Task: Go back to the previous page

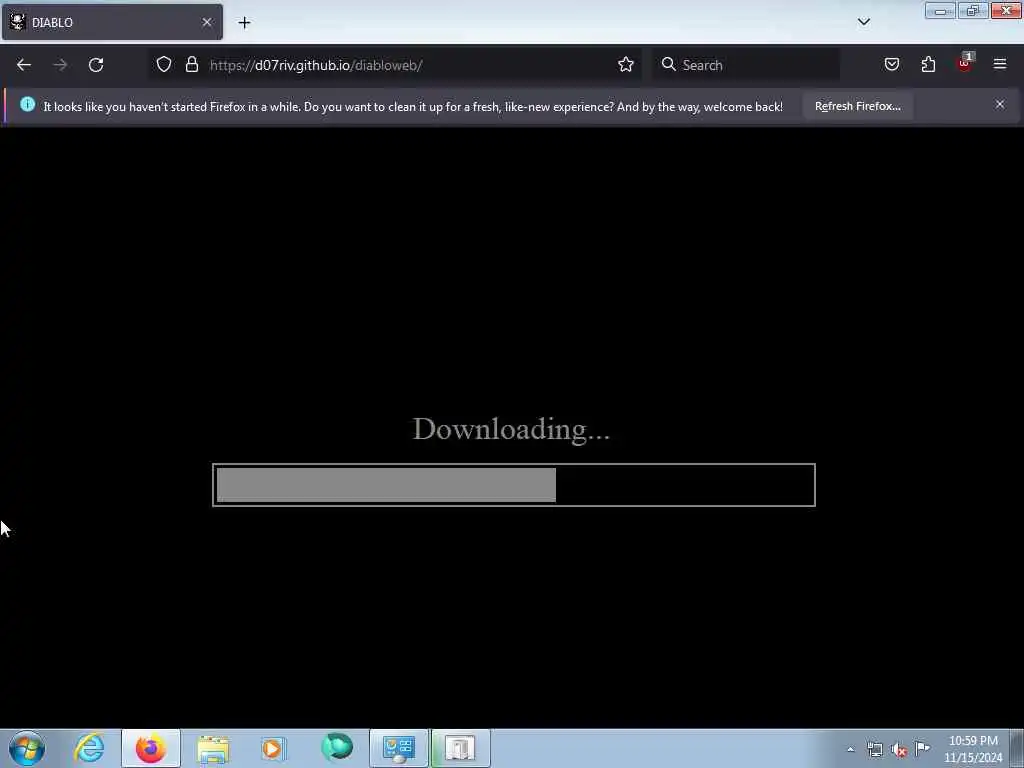Action: 24,65
